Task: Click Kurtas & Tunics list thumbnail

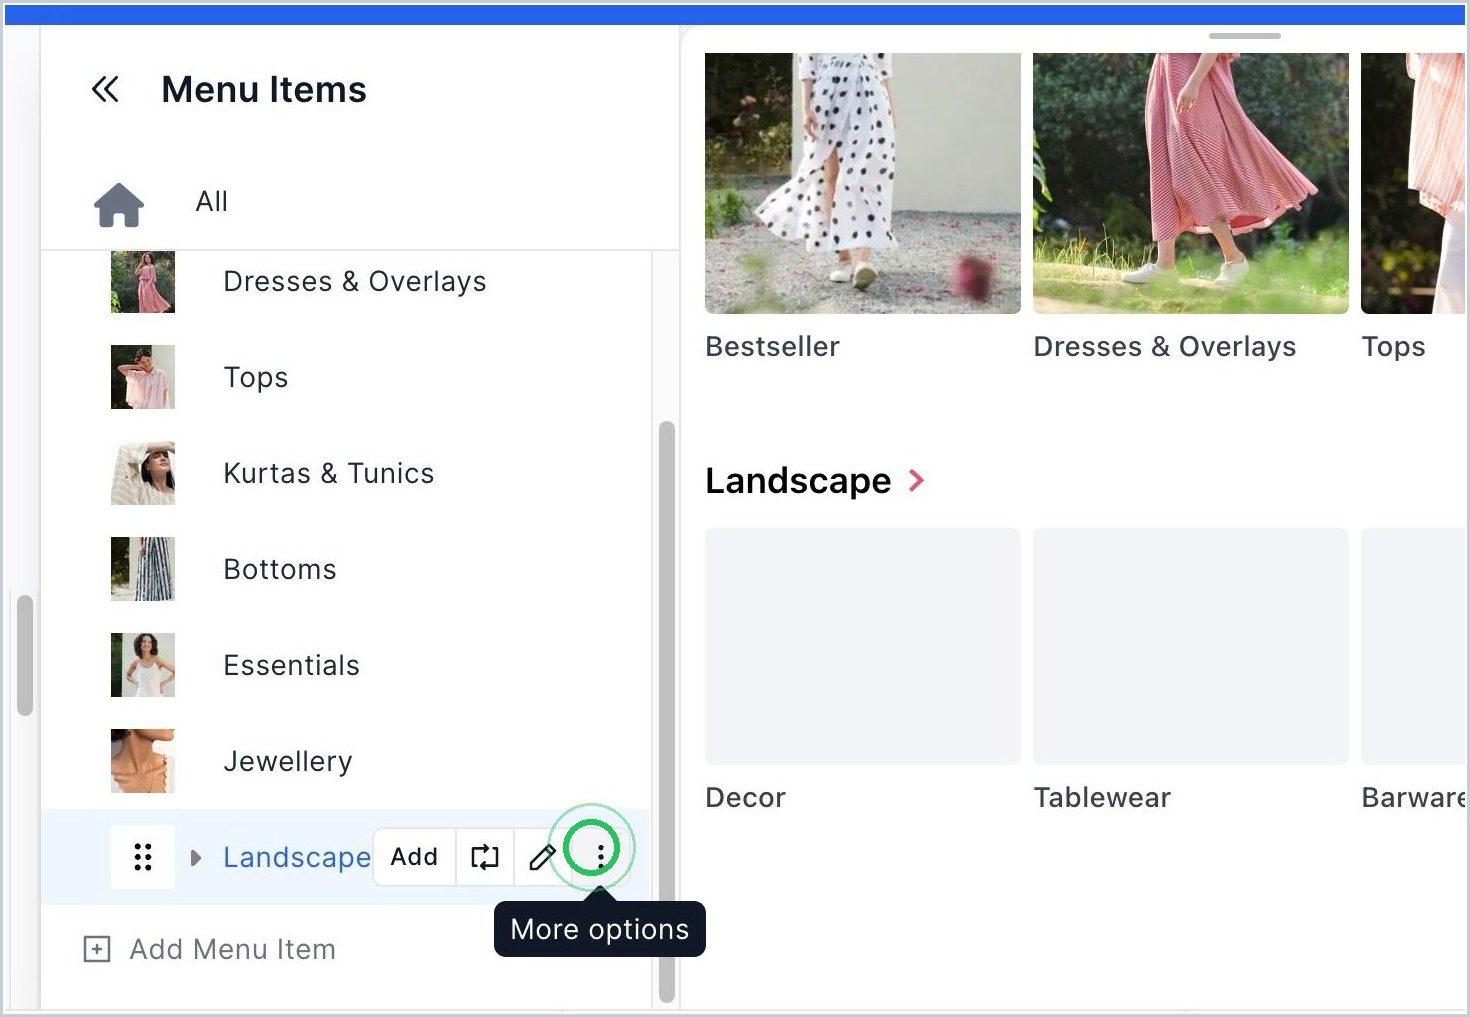Action: pos(143,473)
